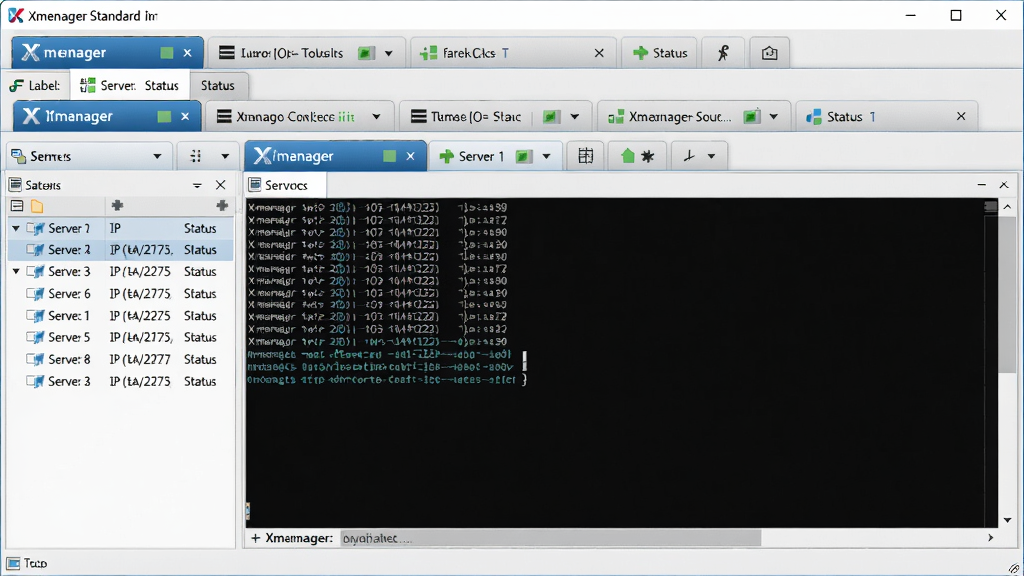The image size is (1024, 576).
Task: Toggle green indicator on 'Xmamager Souc...' tab
Action: (751, 116)
